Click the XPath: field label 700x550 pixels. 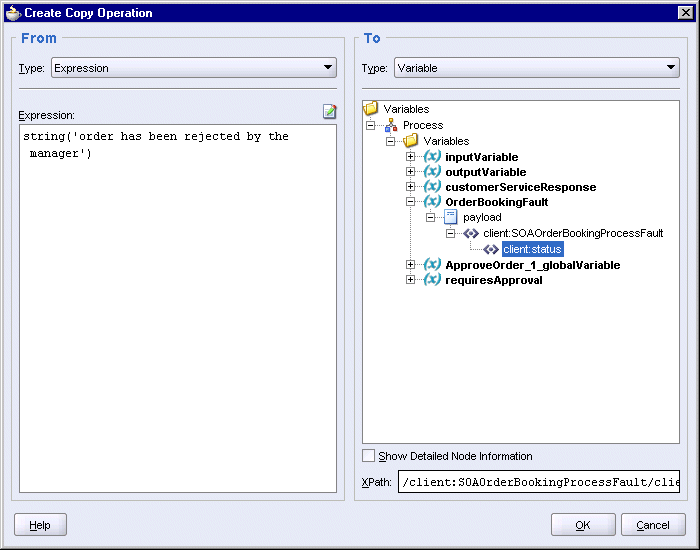[376, 482]
